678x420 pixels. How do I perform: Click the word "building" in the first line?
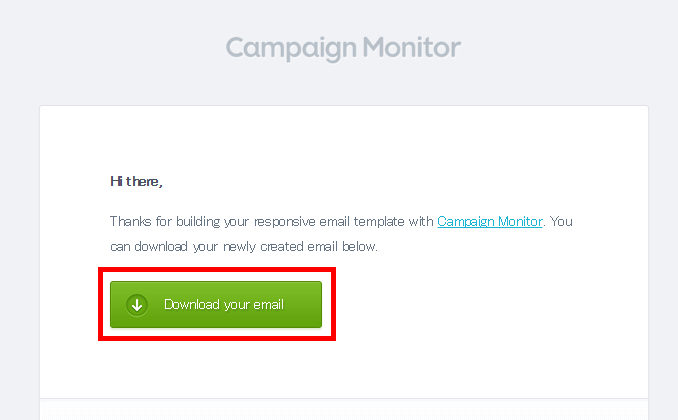coord(198,222)
